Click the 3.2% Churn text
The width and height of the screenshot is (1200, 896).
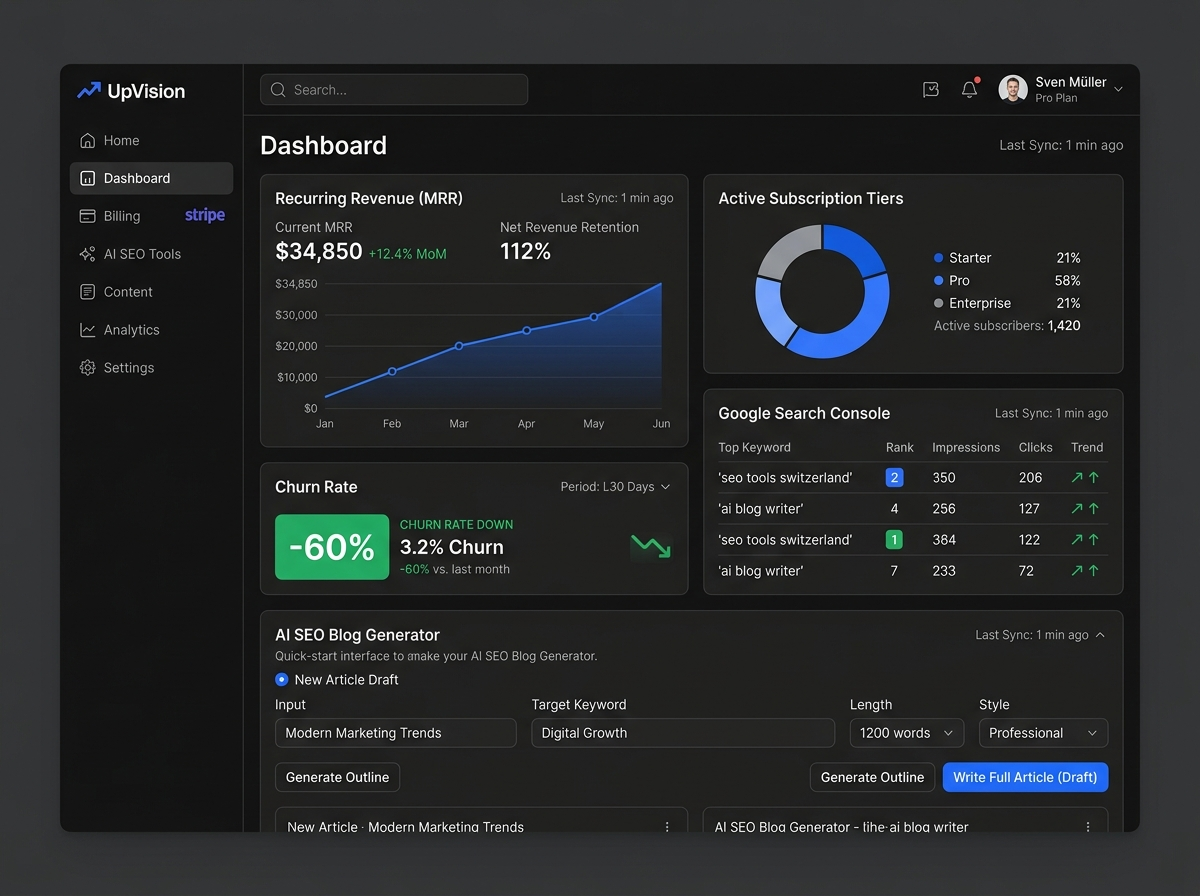452,547
